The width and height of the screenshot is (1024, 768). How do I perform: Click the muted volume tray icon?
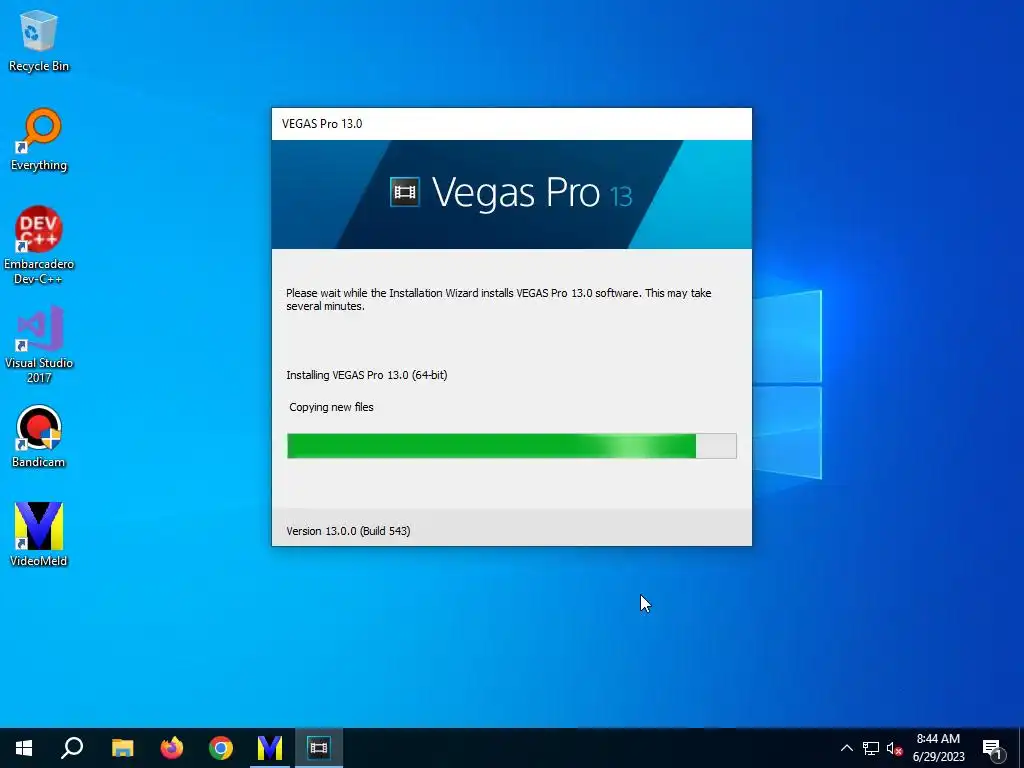point(894,748)
